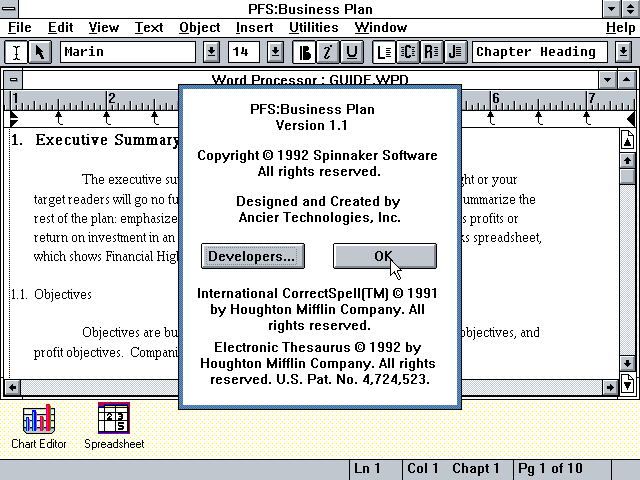Click the horizontal scrollbar left arrow
640x480 pixels.
13,387
